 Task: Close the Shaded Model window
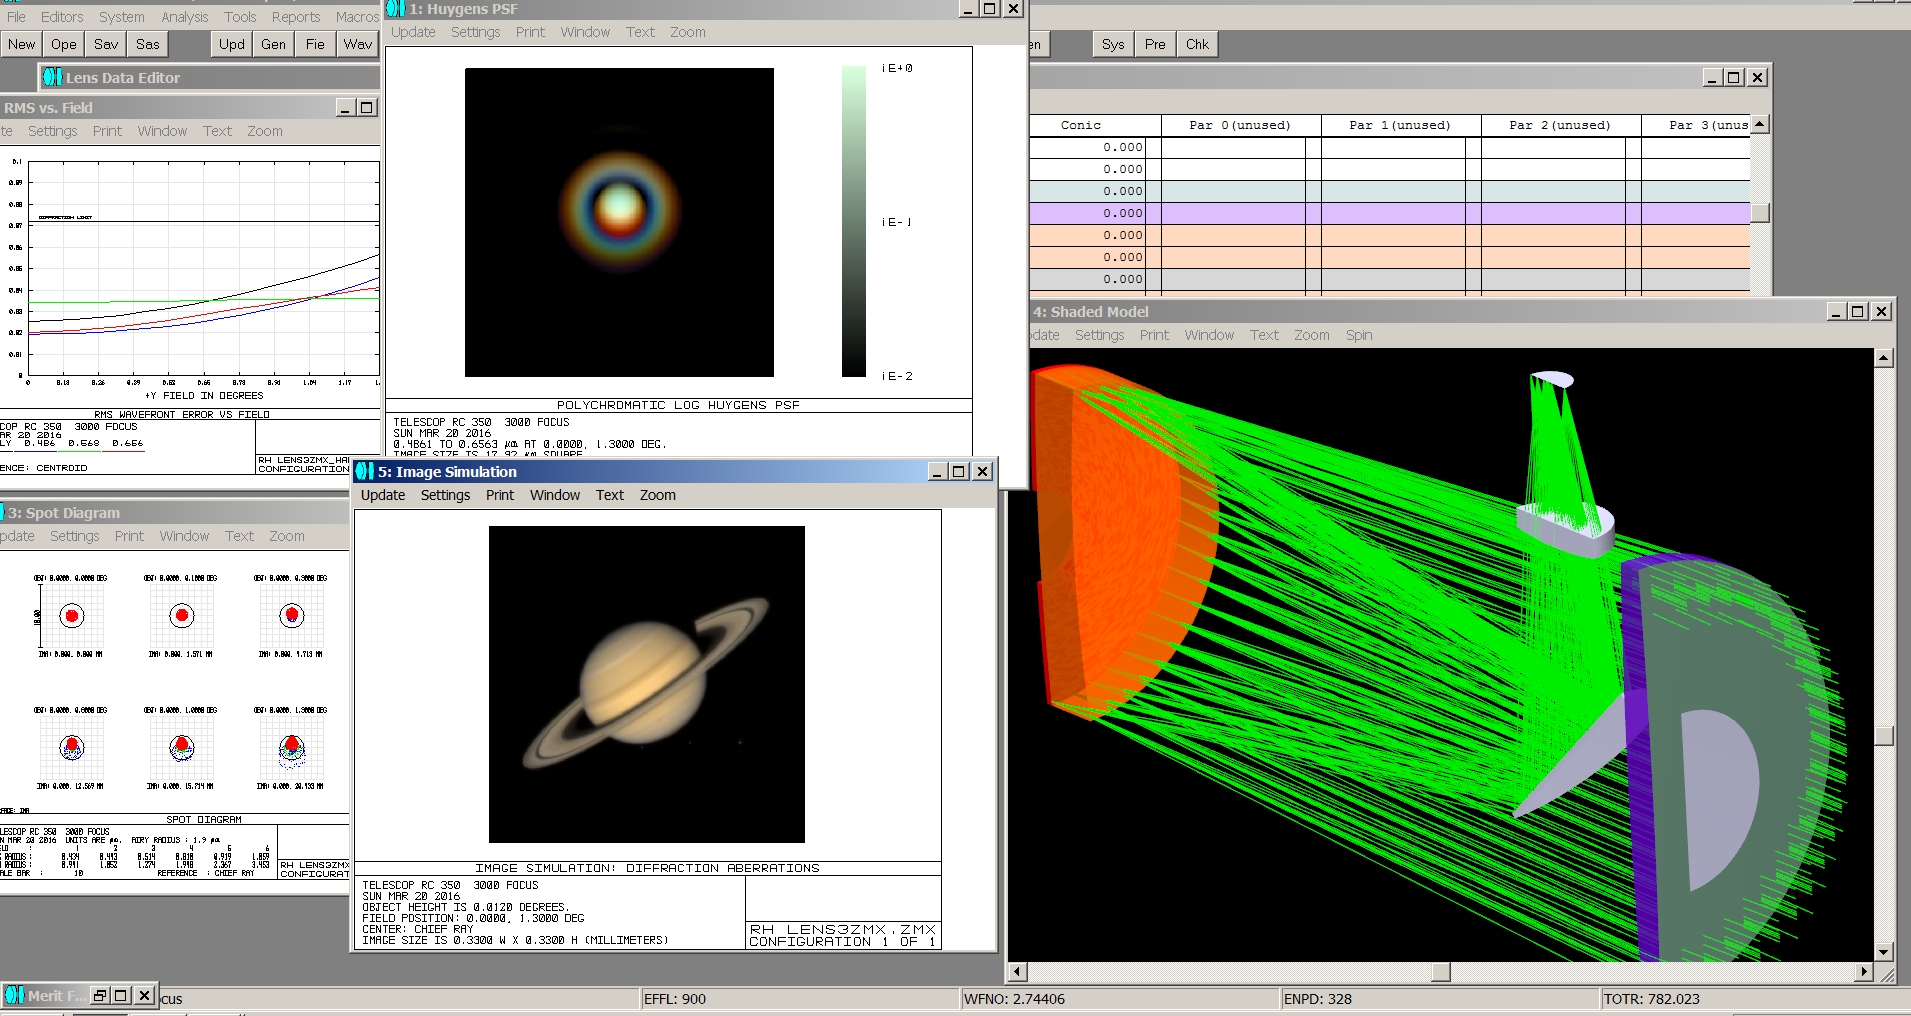1881,312
